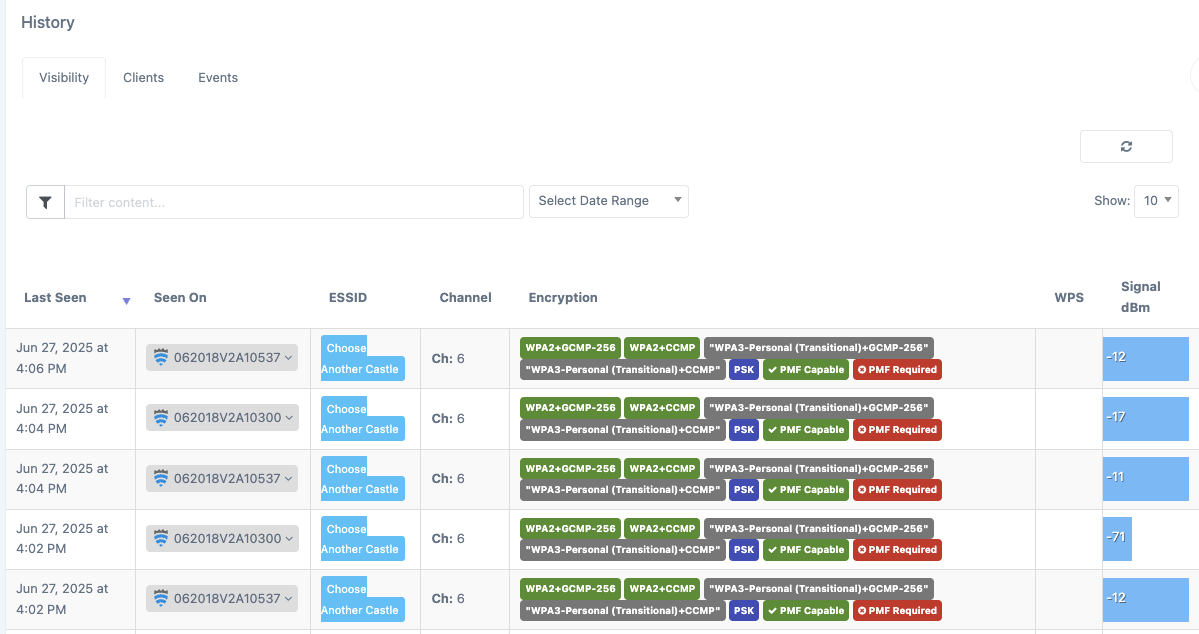Click PSK tag in 4:06 PM row

pos(744,369)
